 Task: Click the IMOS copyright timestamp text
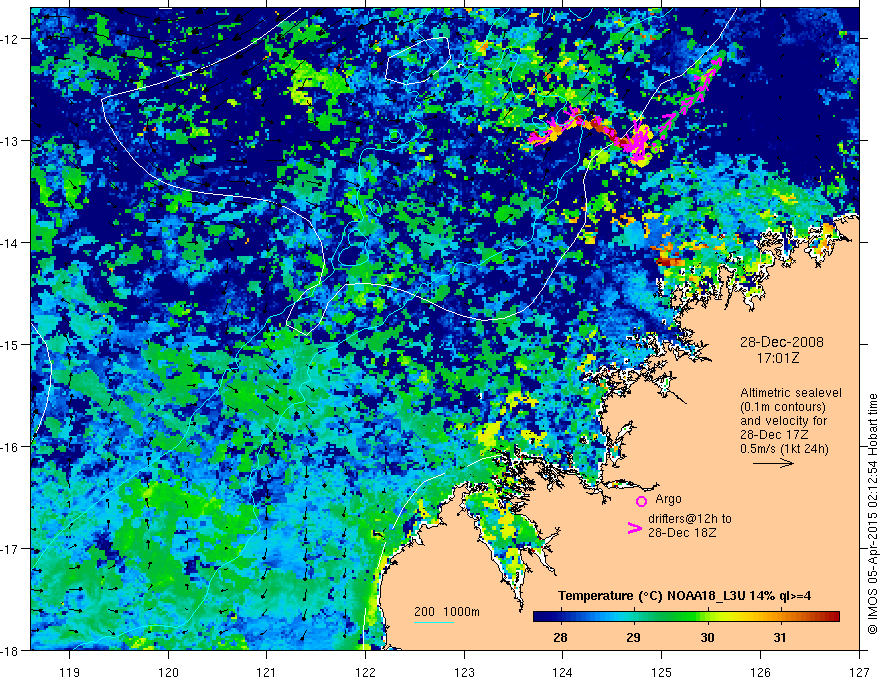point(872,515)
